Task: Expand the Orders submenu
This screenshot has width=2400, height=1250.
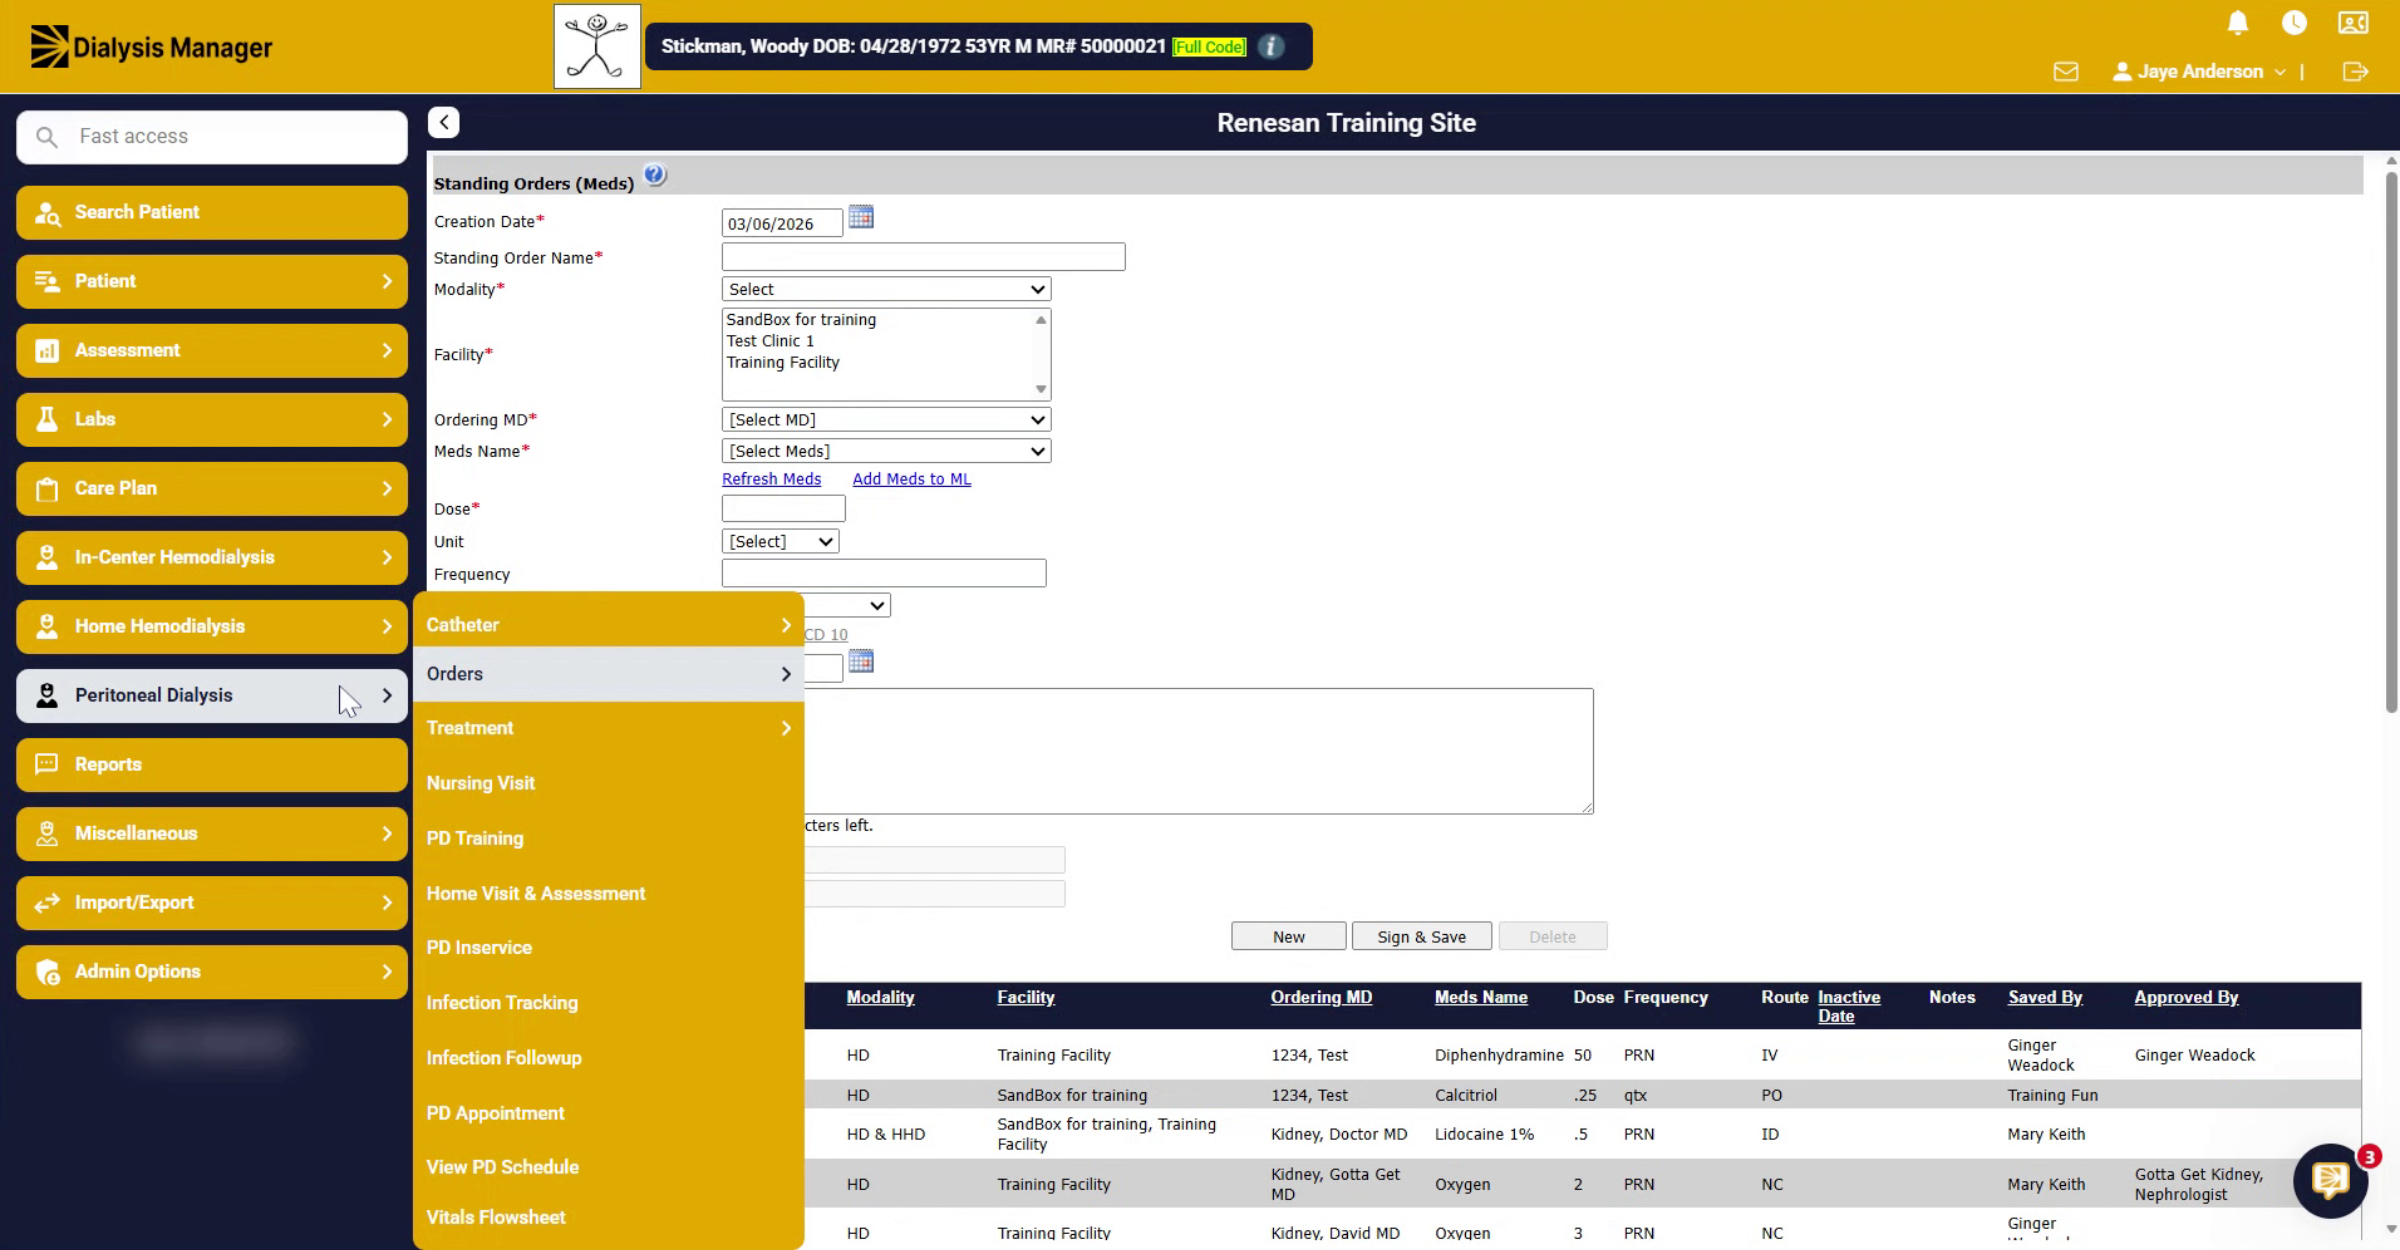Action: click(x=608, y=674)
